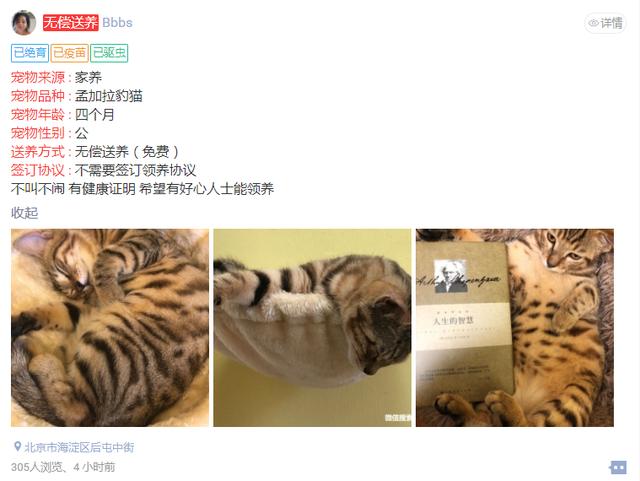
Task: Select the red 无偿送养 badge
Action: (x=71, y=22)
